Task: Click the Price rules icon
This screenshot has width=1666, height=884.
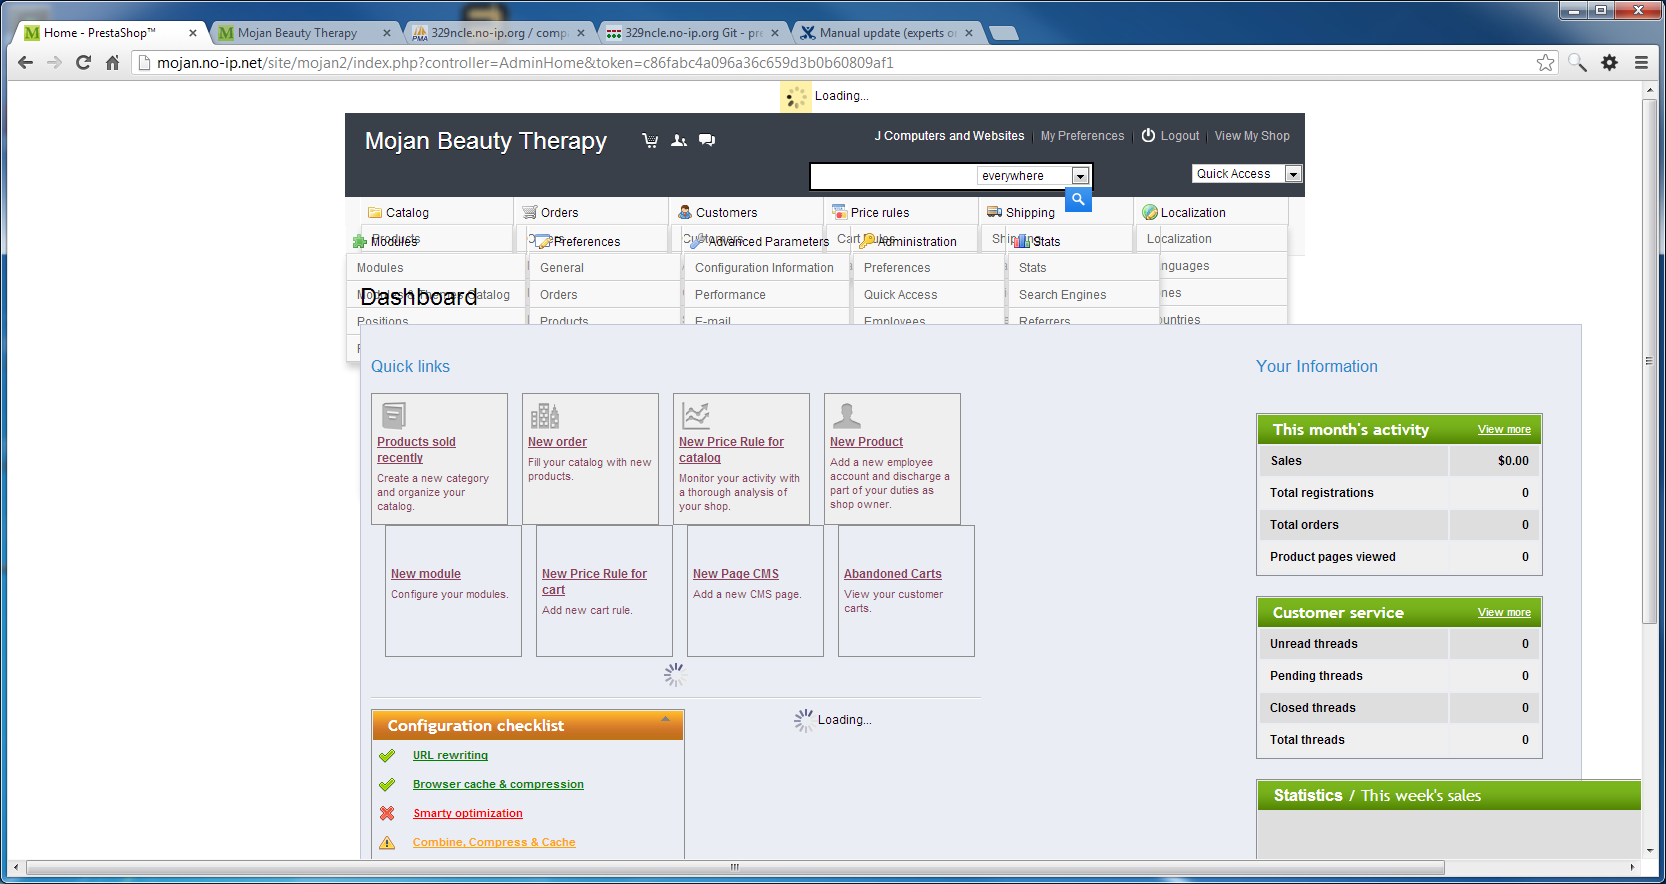Action: click(x=840, y=212)
